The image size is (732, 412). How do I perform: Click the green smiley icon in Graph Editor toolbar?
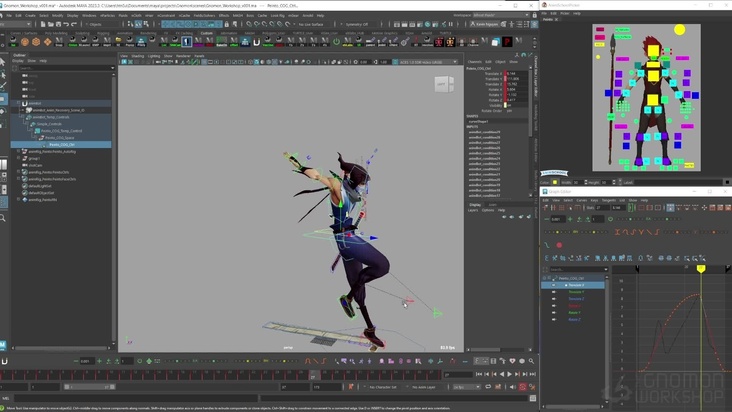coord(610,219)
